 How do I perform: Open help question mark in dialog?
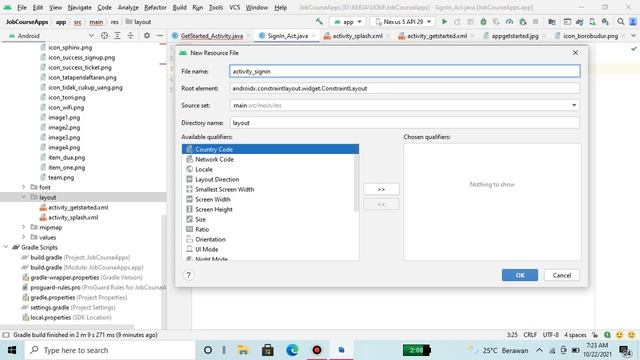click(188, 275)
